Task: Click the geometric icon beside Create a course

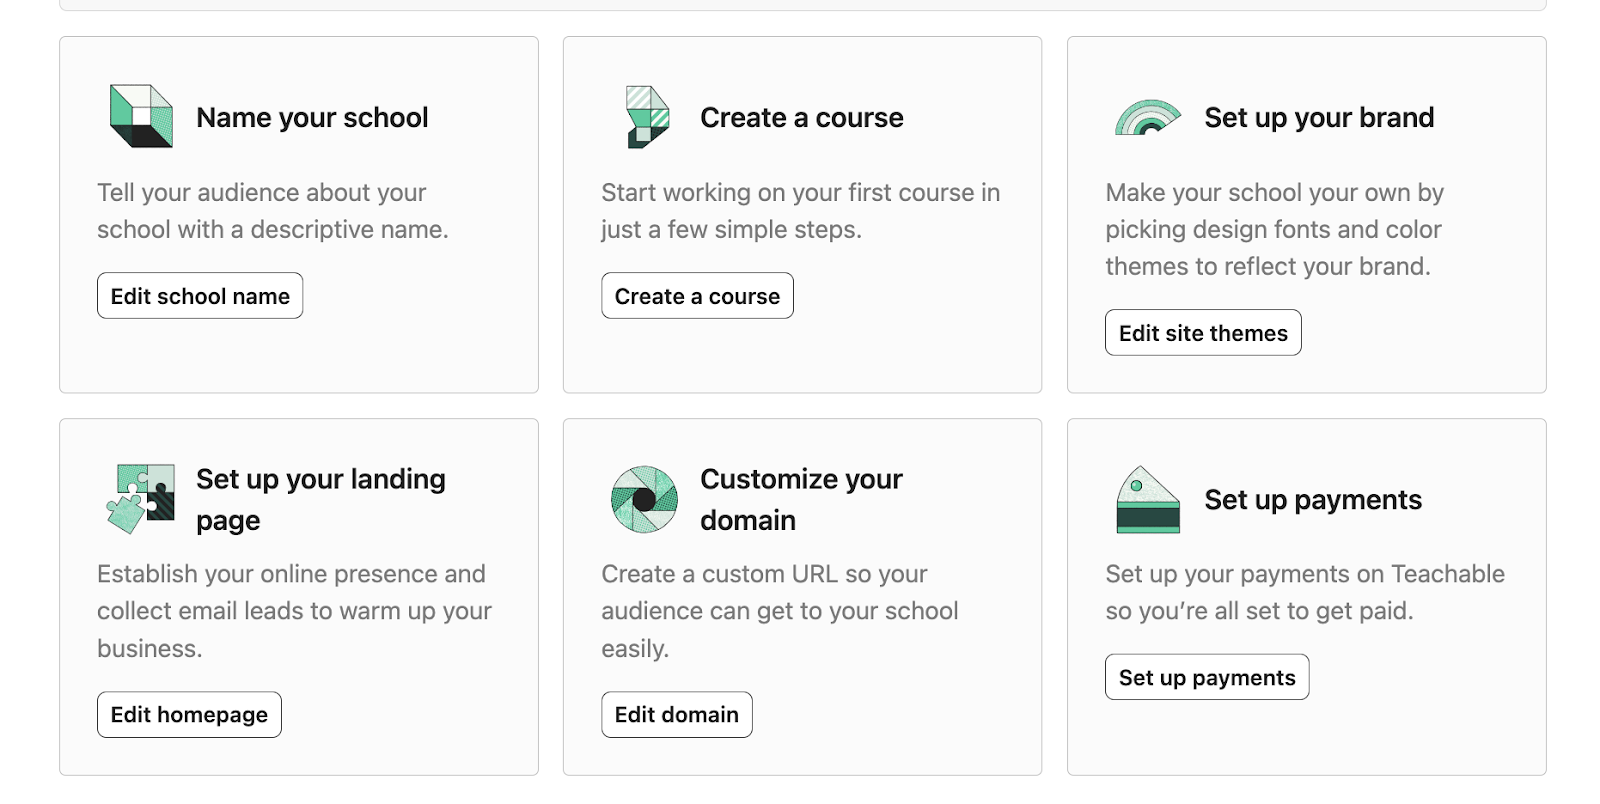Action: coord(646,117)
